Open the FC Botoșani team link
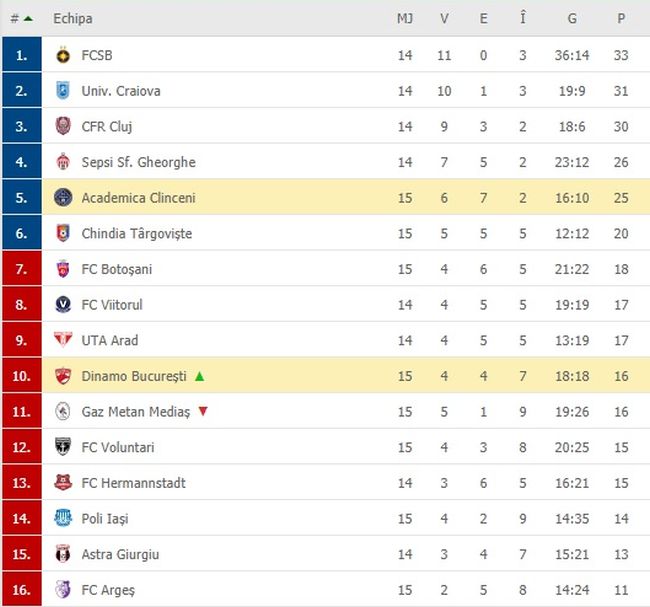Viewport: 650px width, 607px height. click(117, 269)
